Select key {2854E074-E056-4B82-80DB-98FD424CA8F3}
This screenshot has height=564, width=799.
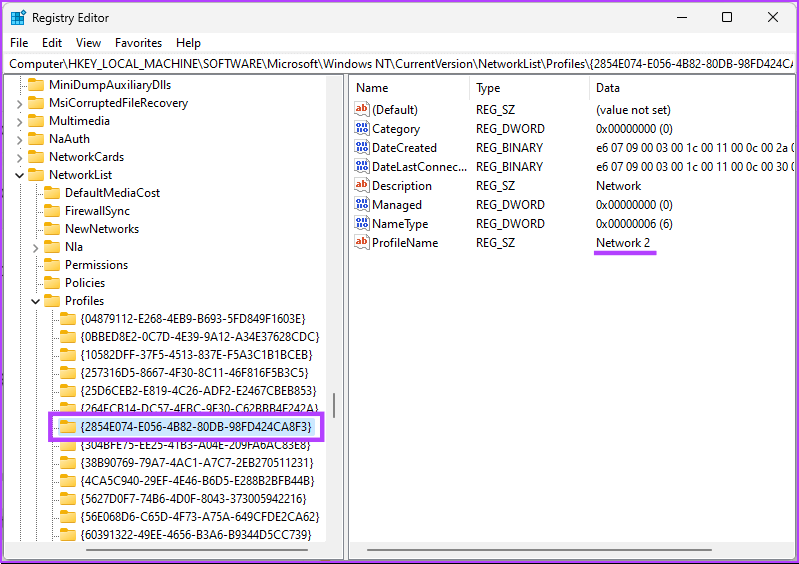(196, 427)
